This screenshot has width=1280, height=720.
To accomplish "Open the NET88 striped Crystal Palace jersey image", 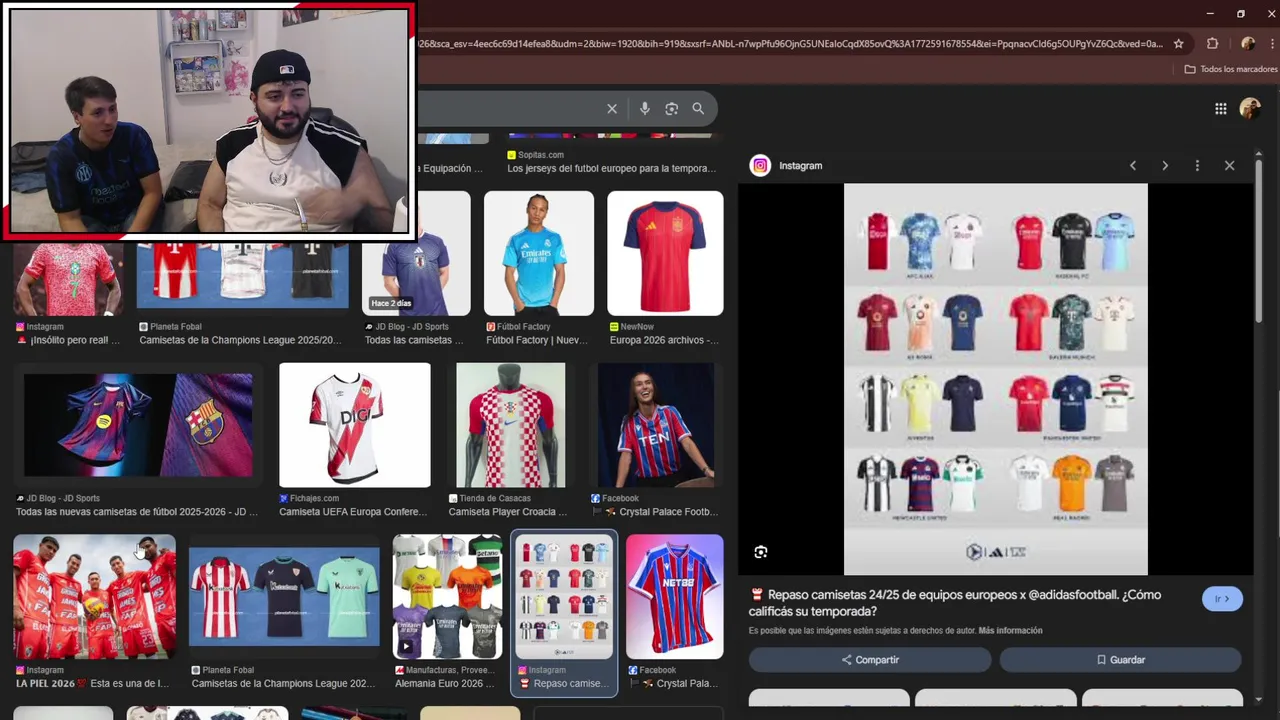I will [x=674, y=597].
